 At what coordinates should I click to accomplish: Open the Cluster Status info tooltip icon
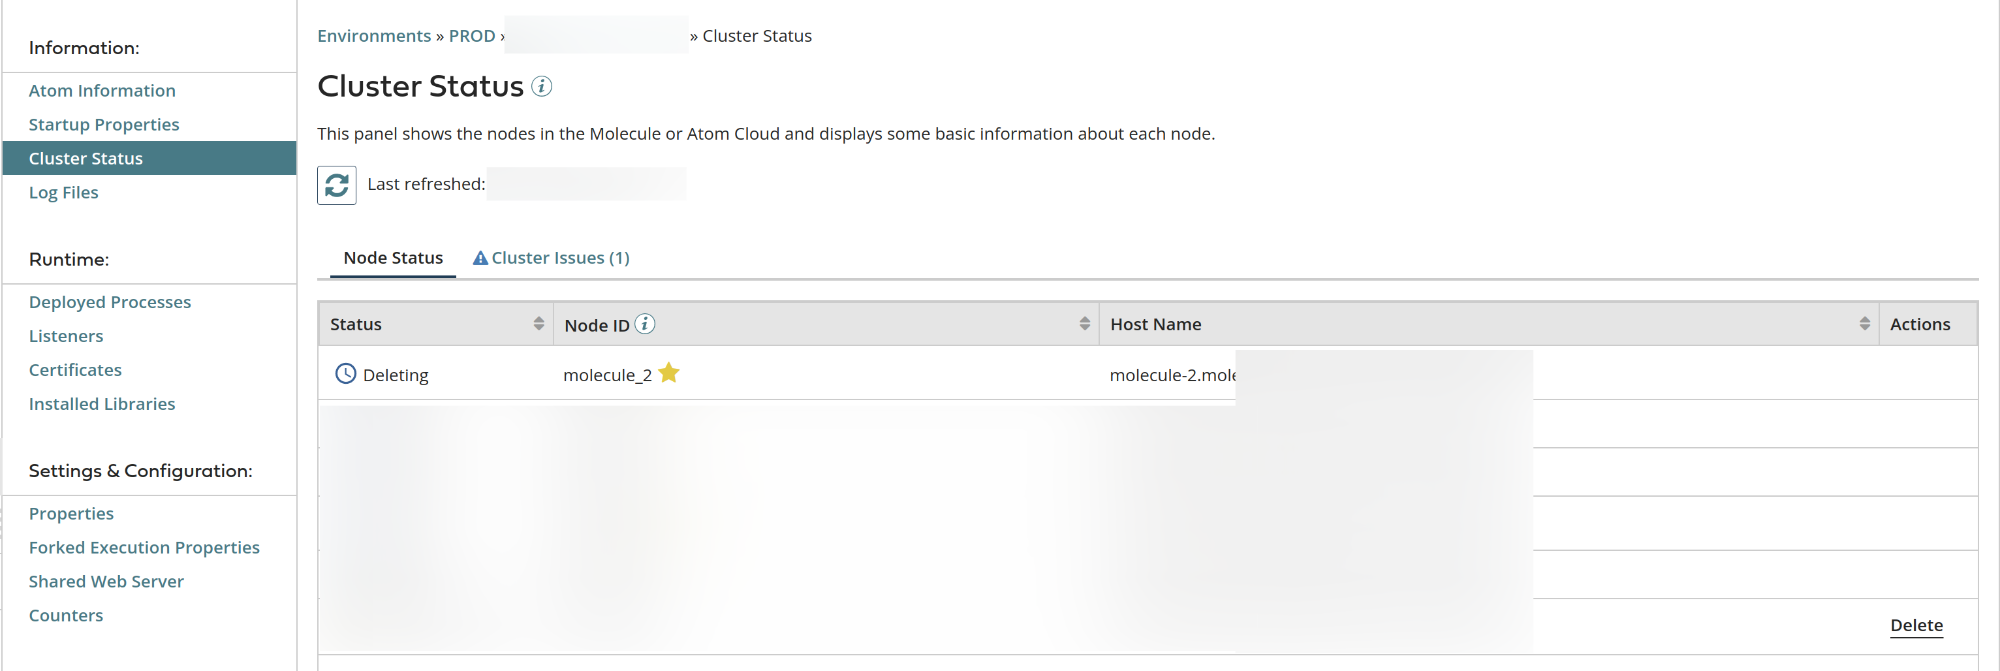pos(543,88)
